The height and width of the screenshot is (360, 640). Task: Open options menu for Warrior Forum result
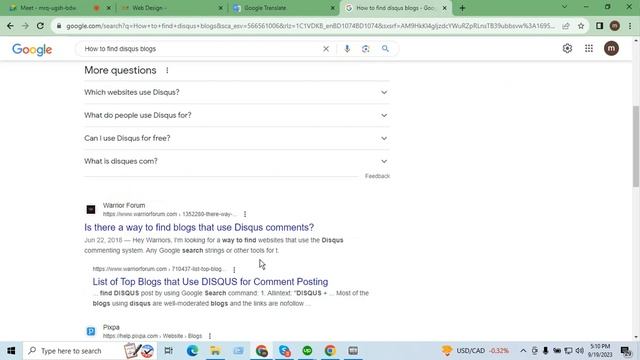pos(245,214)
